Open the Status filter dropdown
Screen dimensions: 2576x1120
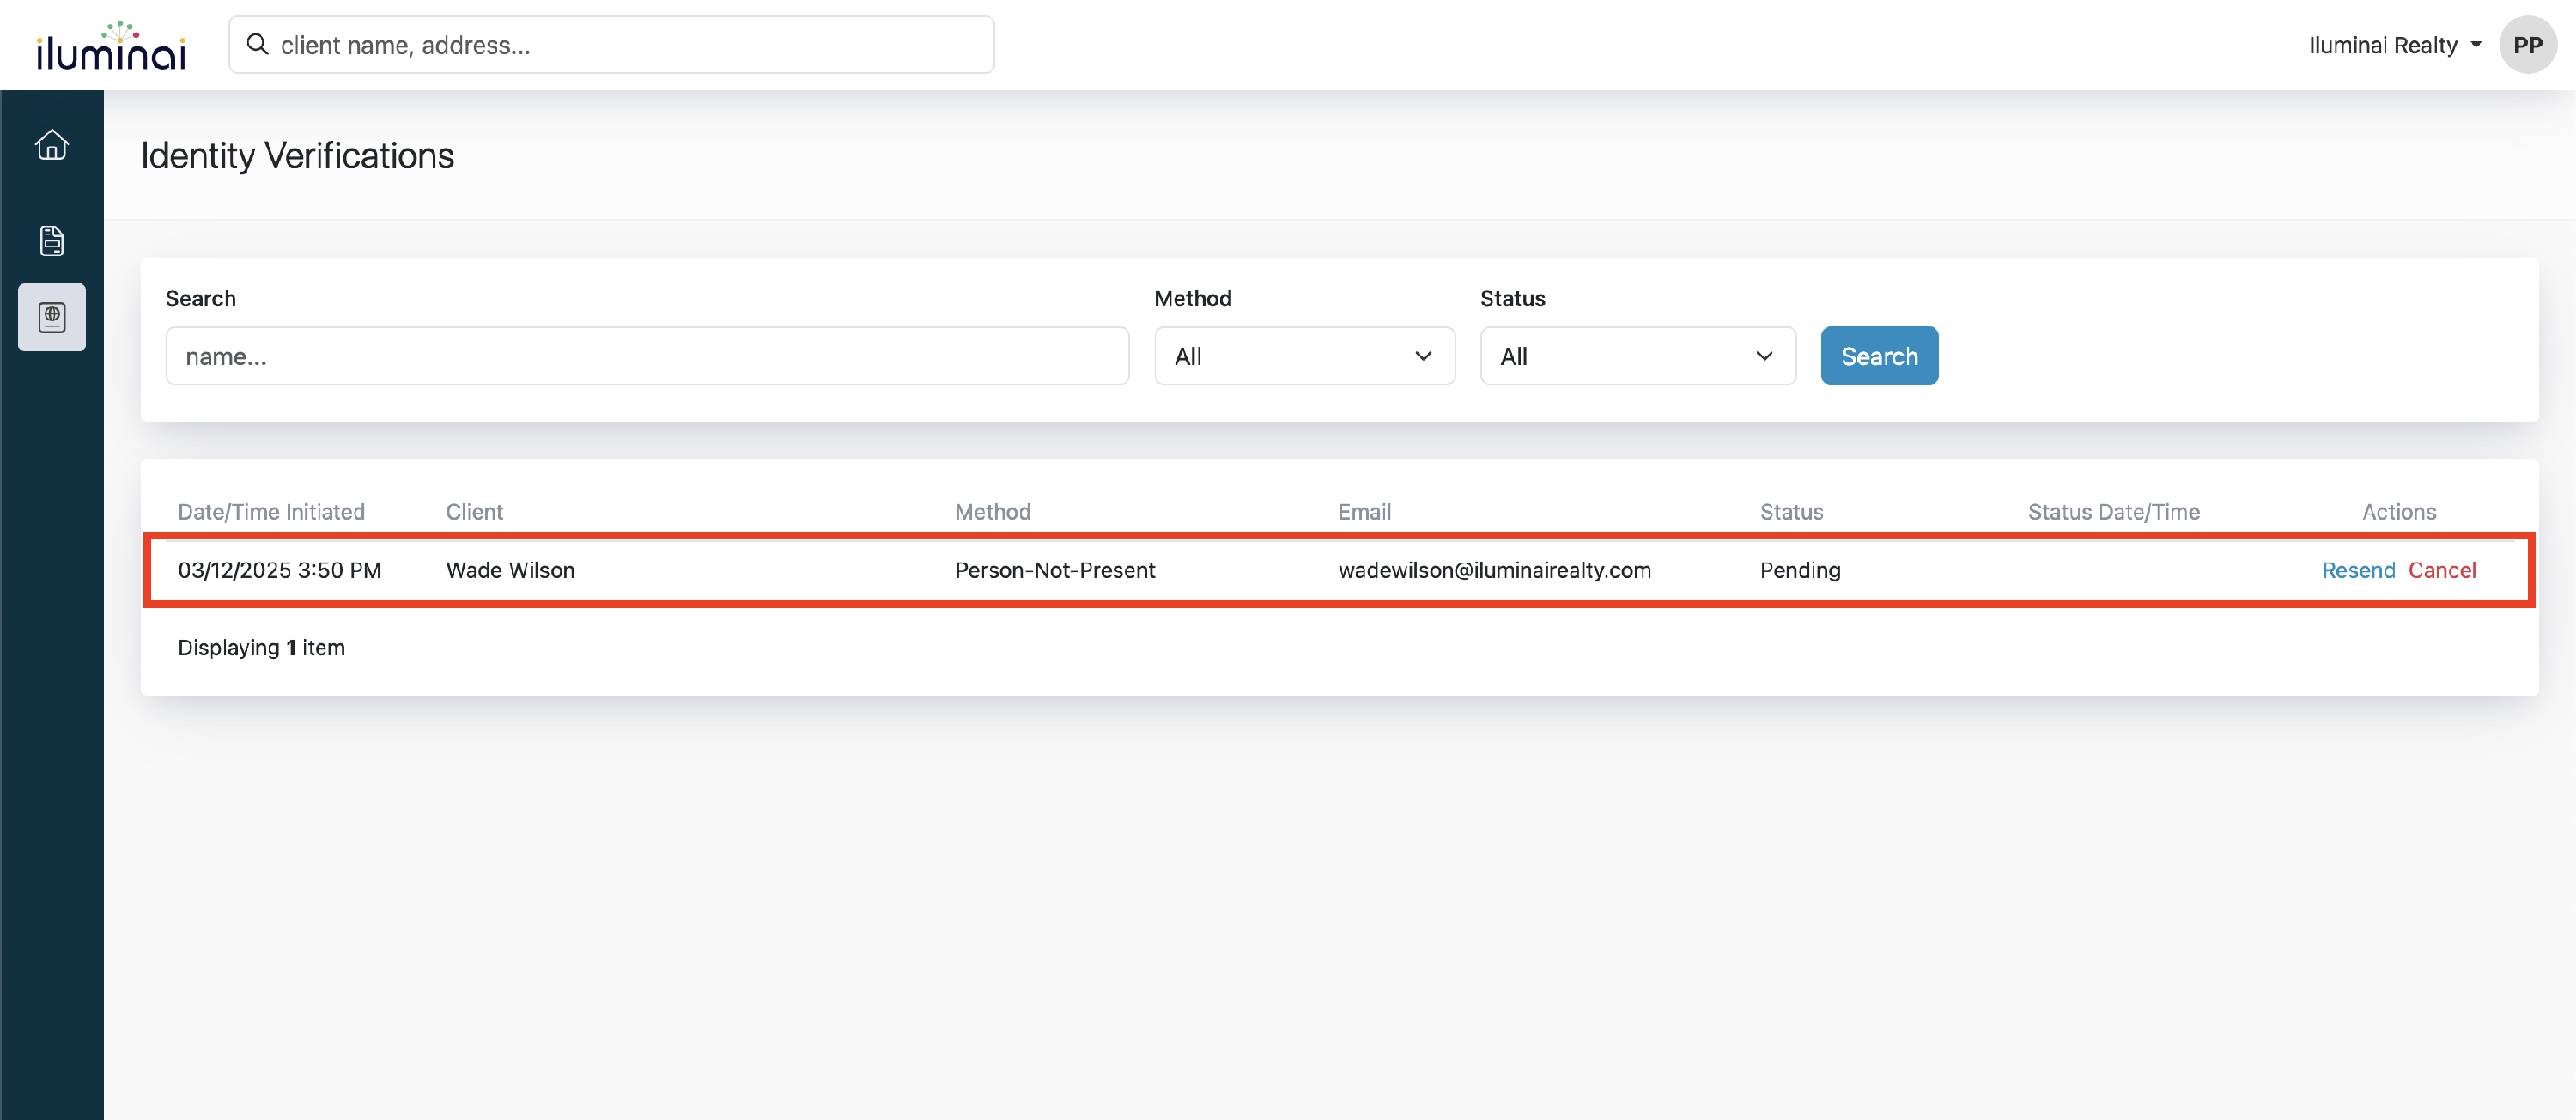[1638, 356]
